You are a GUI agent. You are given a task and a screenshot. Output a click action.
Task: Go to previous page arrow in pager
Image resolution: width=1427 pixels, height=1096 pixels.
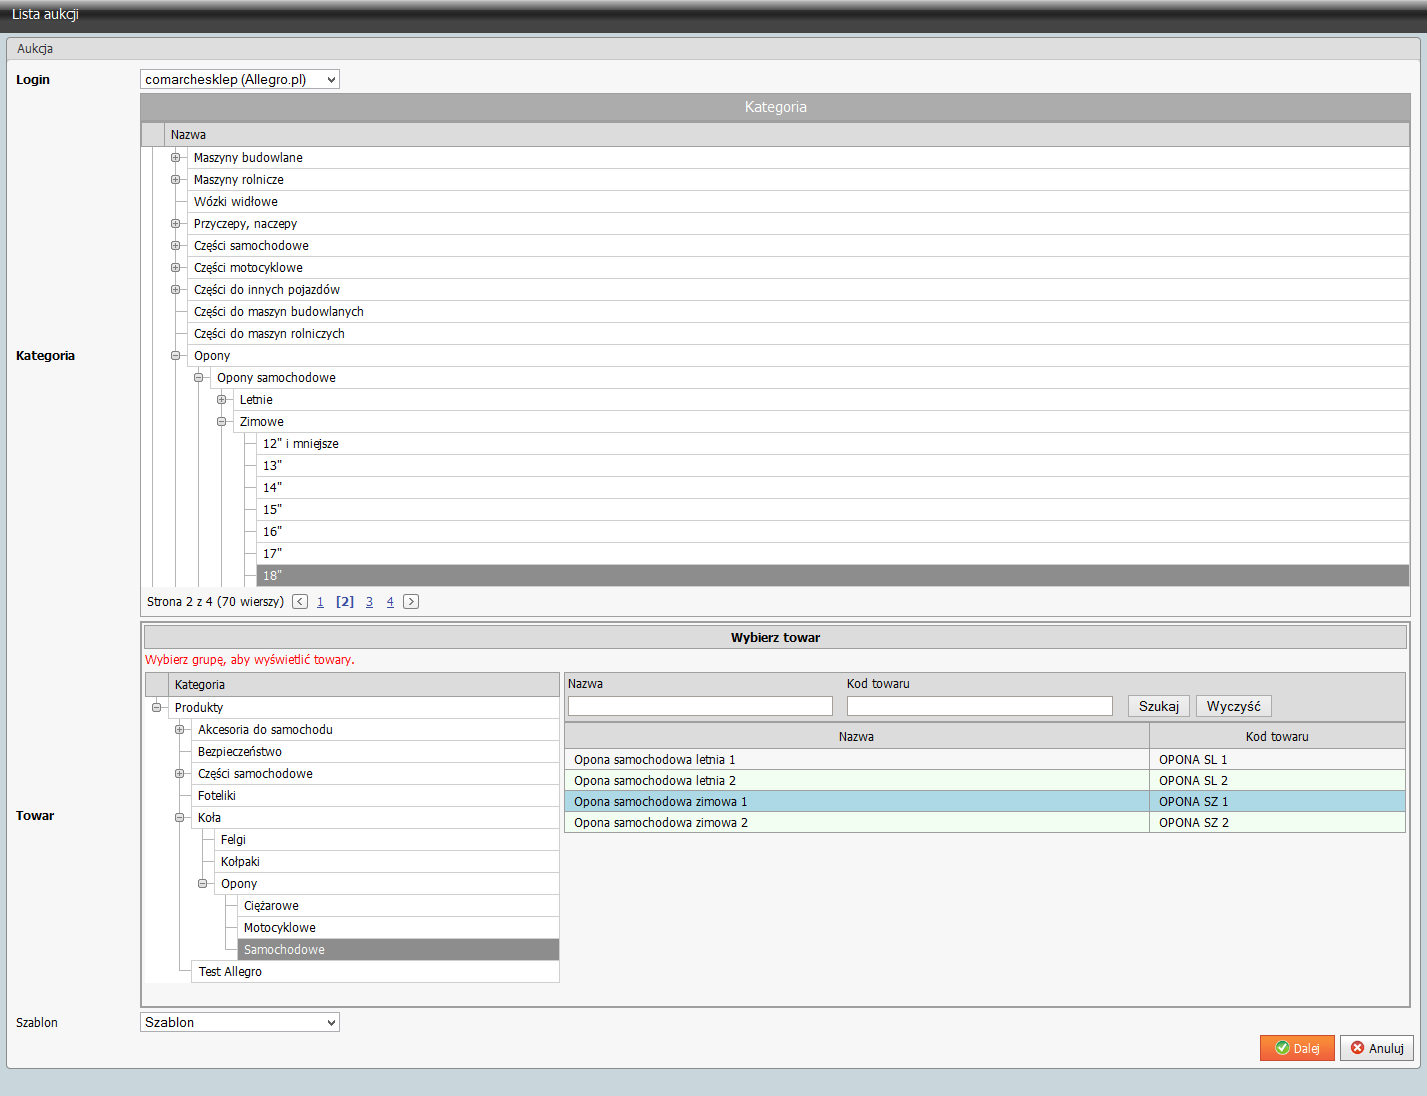click(300, 601)
